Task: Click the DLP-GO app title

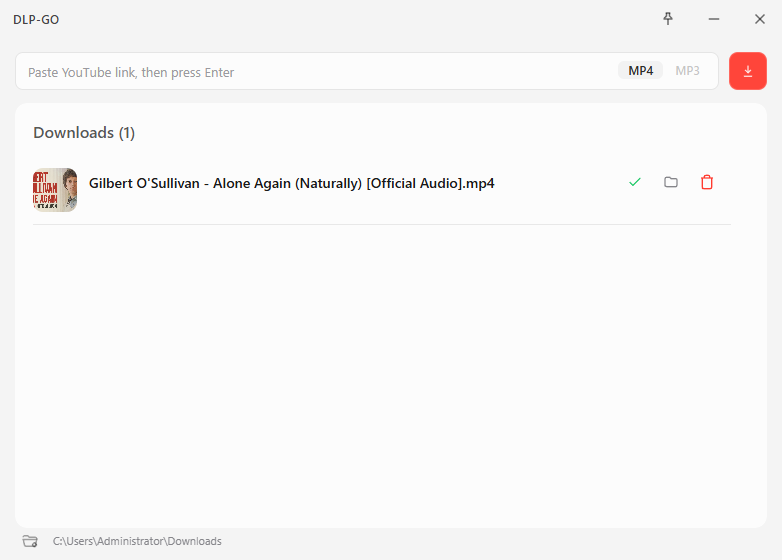Action: [36, 20]
